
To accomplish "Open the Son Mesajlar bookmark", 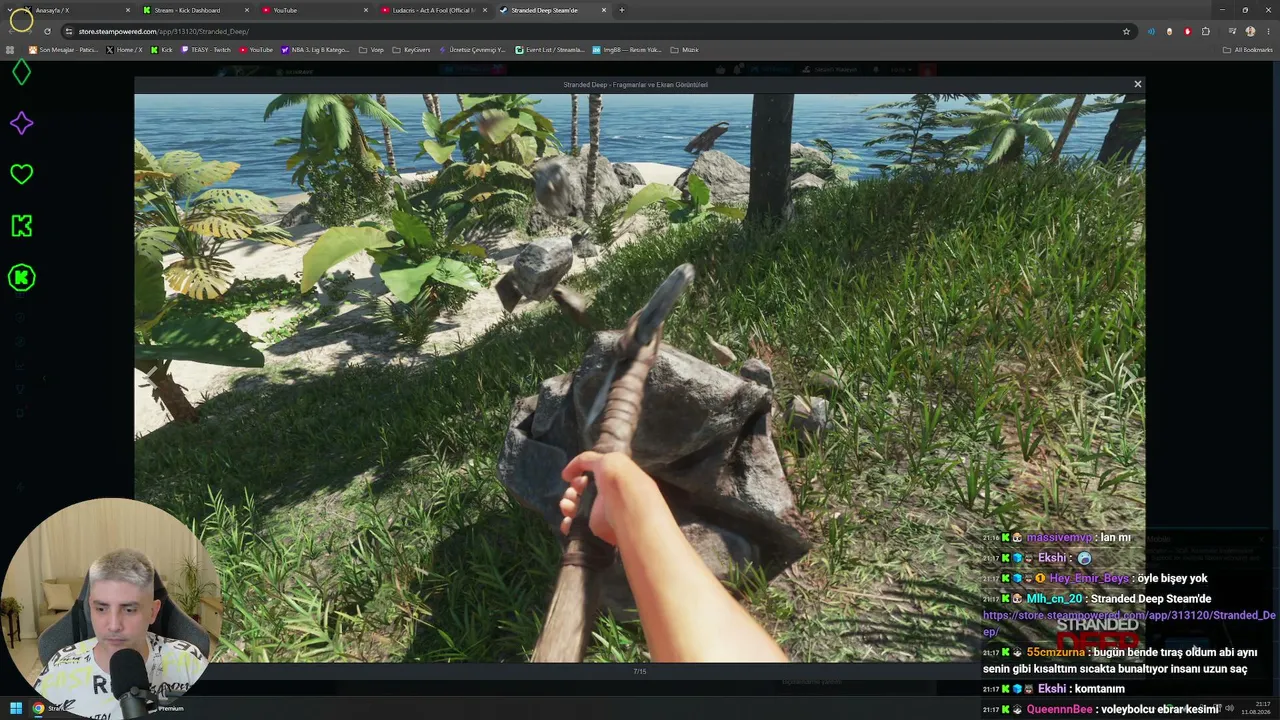I will click(63, 49).
